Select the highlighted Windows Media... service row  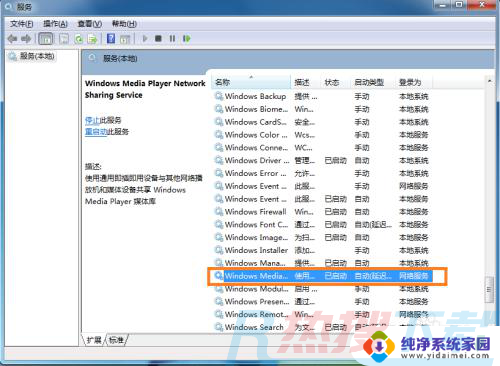(x=323, y=276)
